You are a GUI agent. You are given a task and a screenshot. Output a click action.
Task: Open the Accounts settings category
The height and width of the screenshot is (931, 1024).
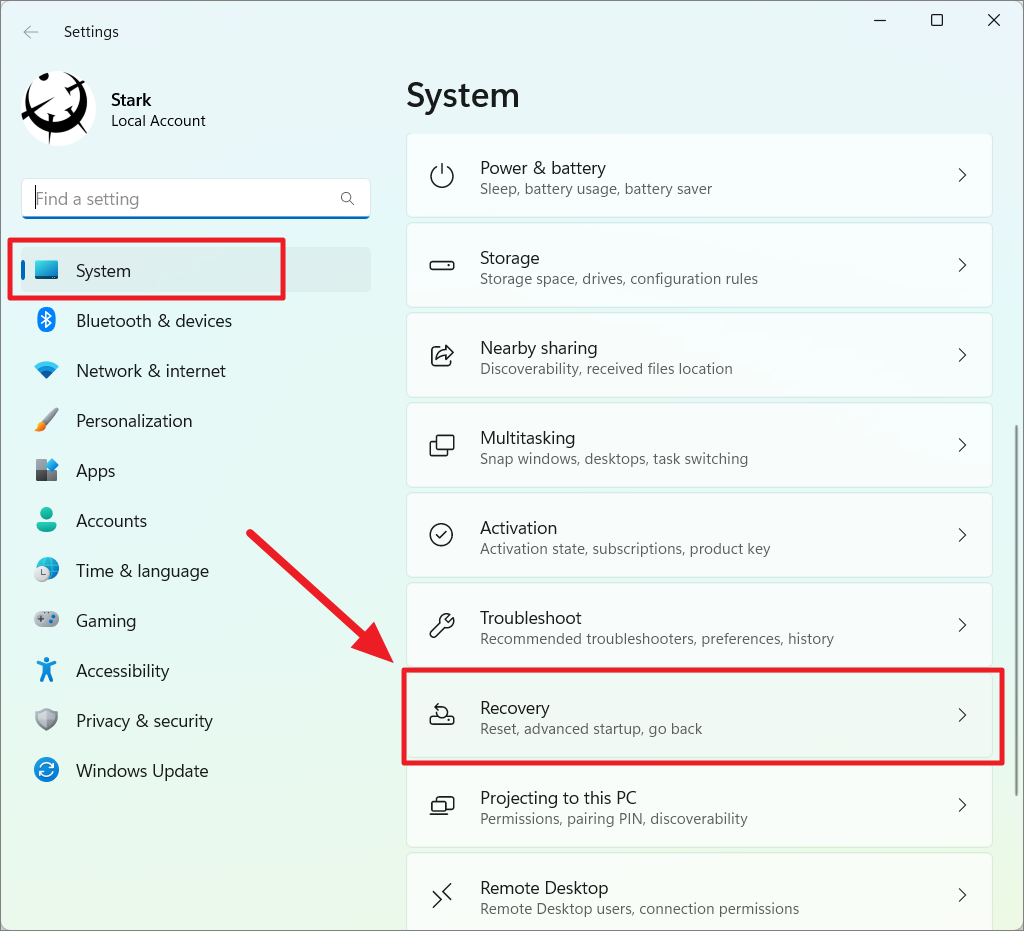pyautogui.click(x=111, y=521)
